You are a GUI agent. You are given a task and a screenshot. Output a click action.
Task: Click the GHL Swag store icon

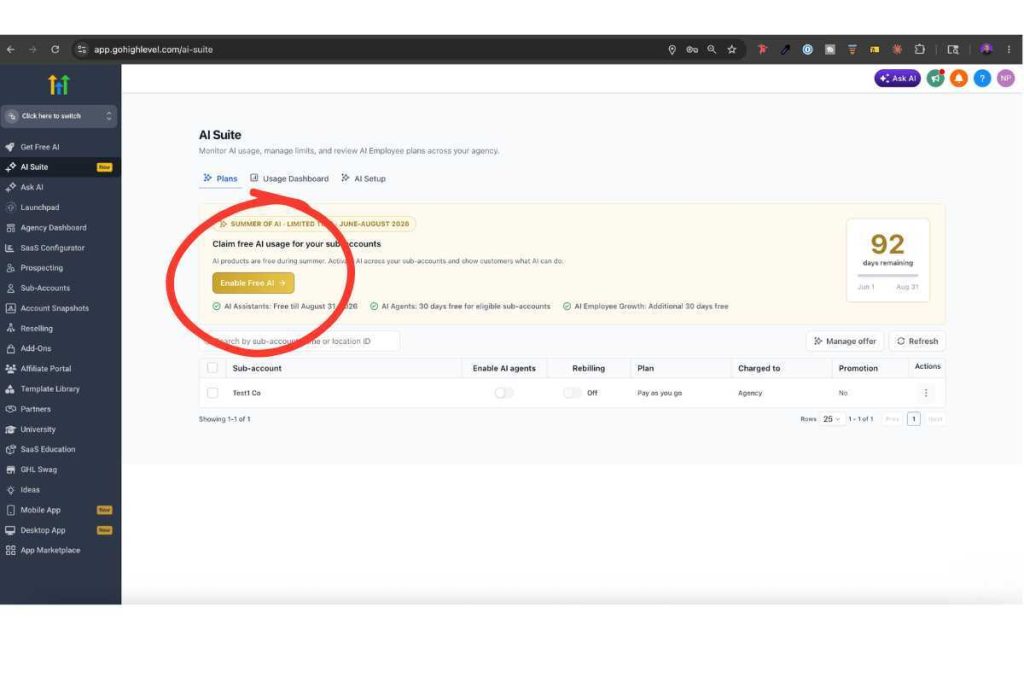(x=10, y=469)
